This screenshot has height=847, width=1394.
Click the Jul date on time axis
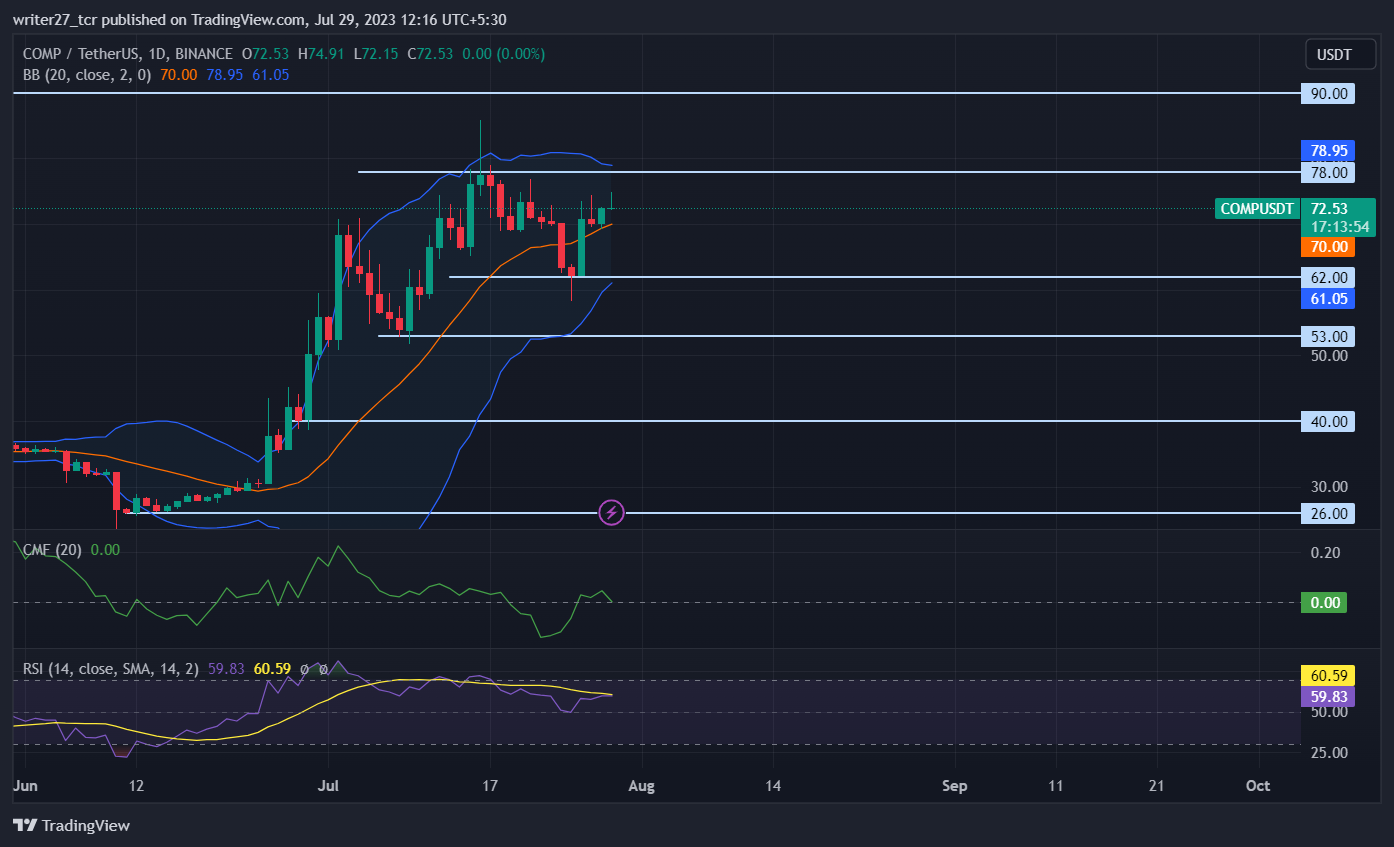coord(327,786)
